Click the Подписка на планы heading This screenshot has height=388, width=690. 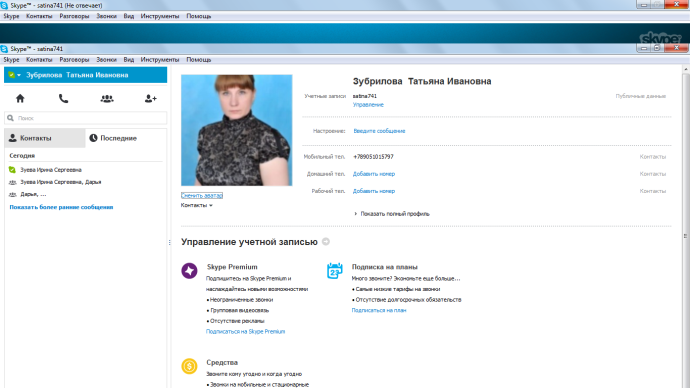point(385,267)
